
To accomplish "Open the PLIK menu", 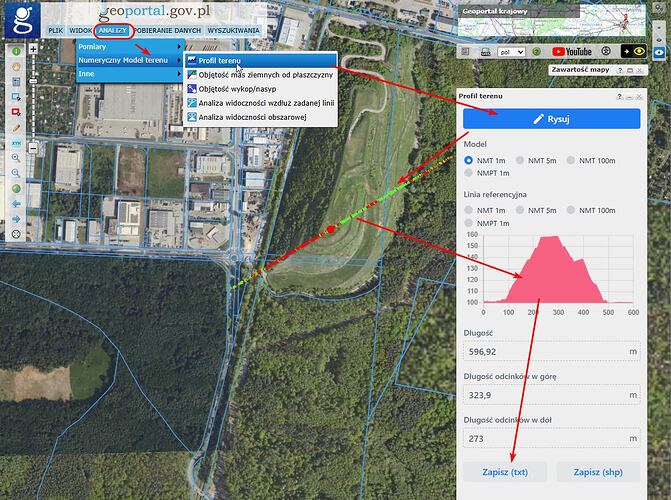I will click(56, 30).
